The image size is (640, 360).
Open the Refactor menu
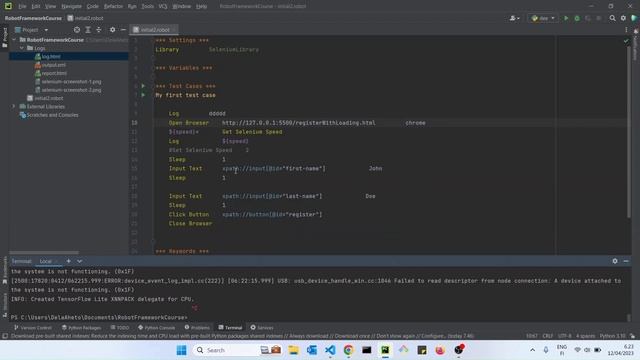click(x=113, y=7)
